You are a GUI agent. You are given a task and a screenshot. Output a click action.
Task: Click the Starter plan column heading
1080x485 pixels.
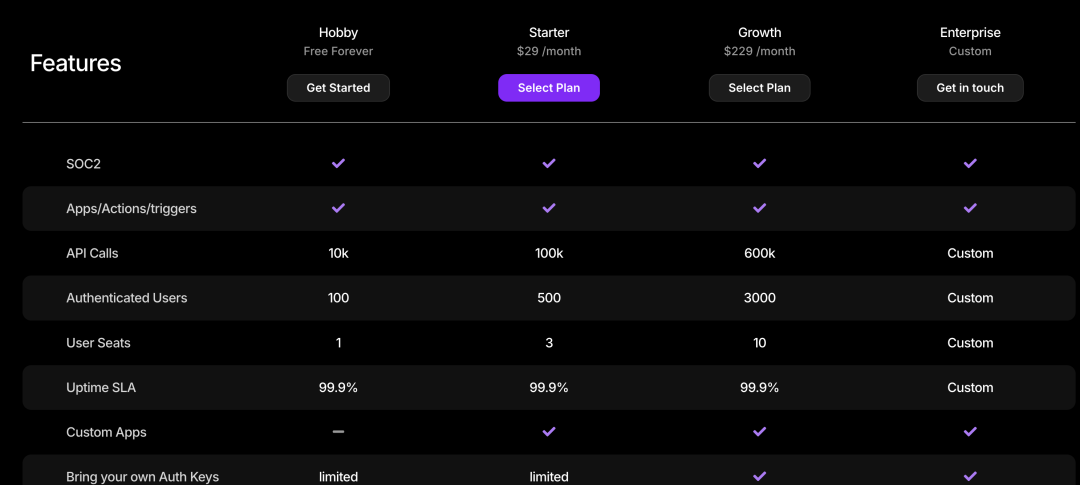pyautogui.click(x=549, y=32)
